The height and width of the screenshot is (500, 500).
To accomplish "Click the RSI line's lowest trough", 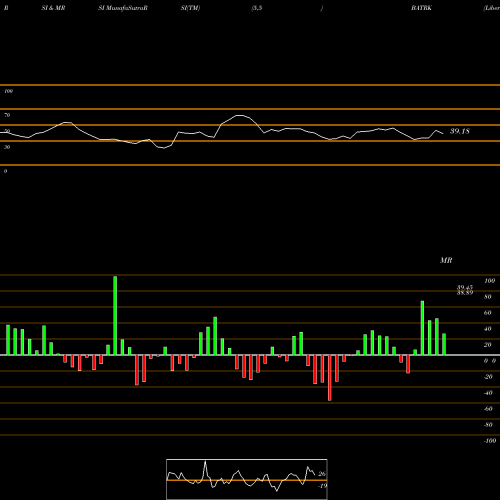I will [163, 148].
